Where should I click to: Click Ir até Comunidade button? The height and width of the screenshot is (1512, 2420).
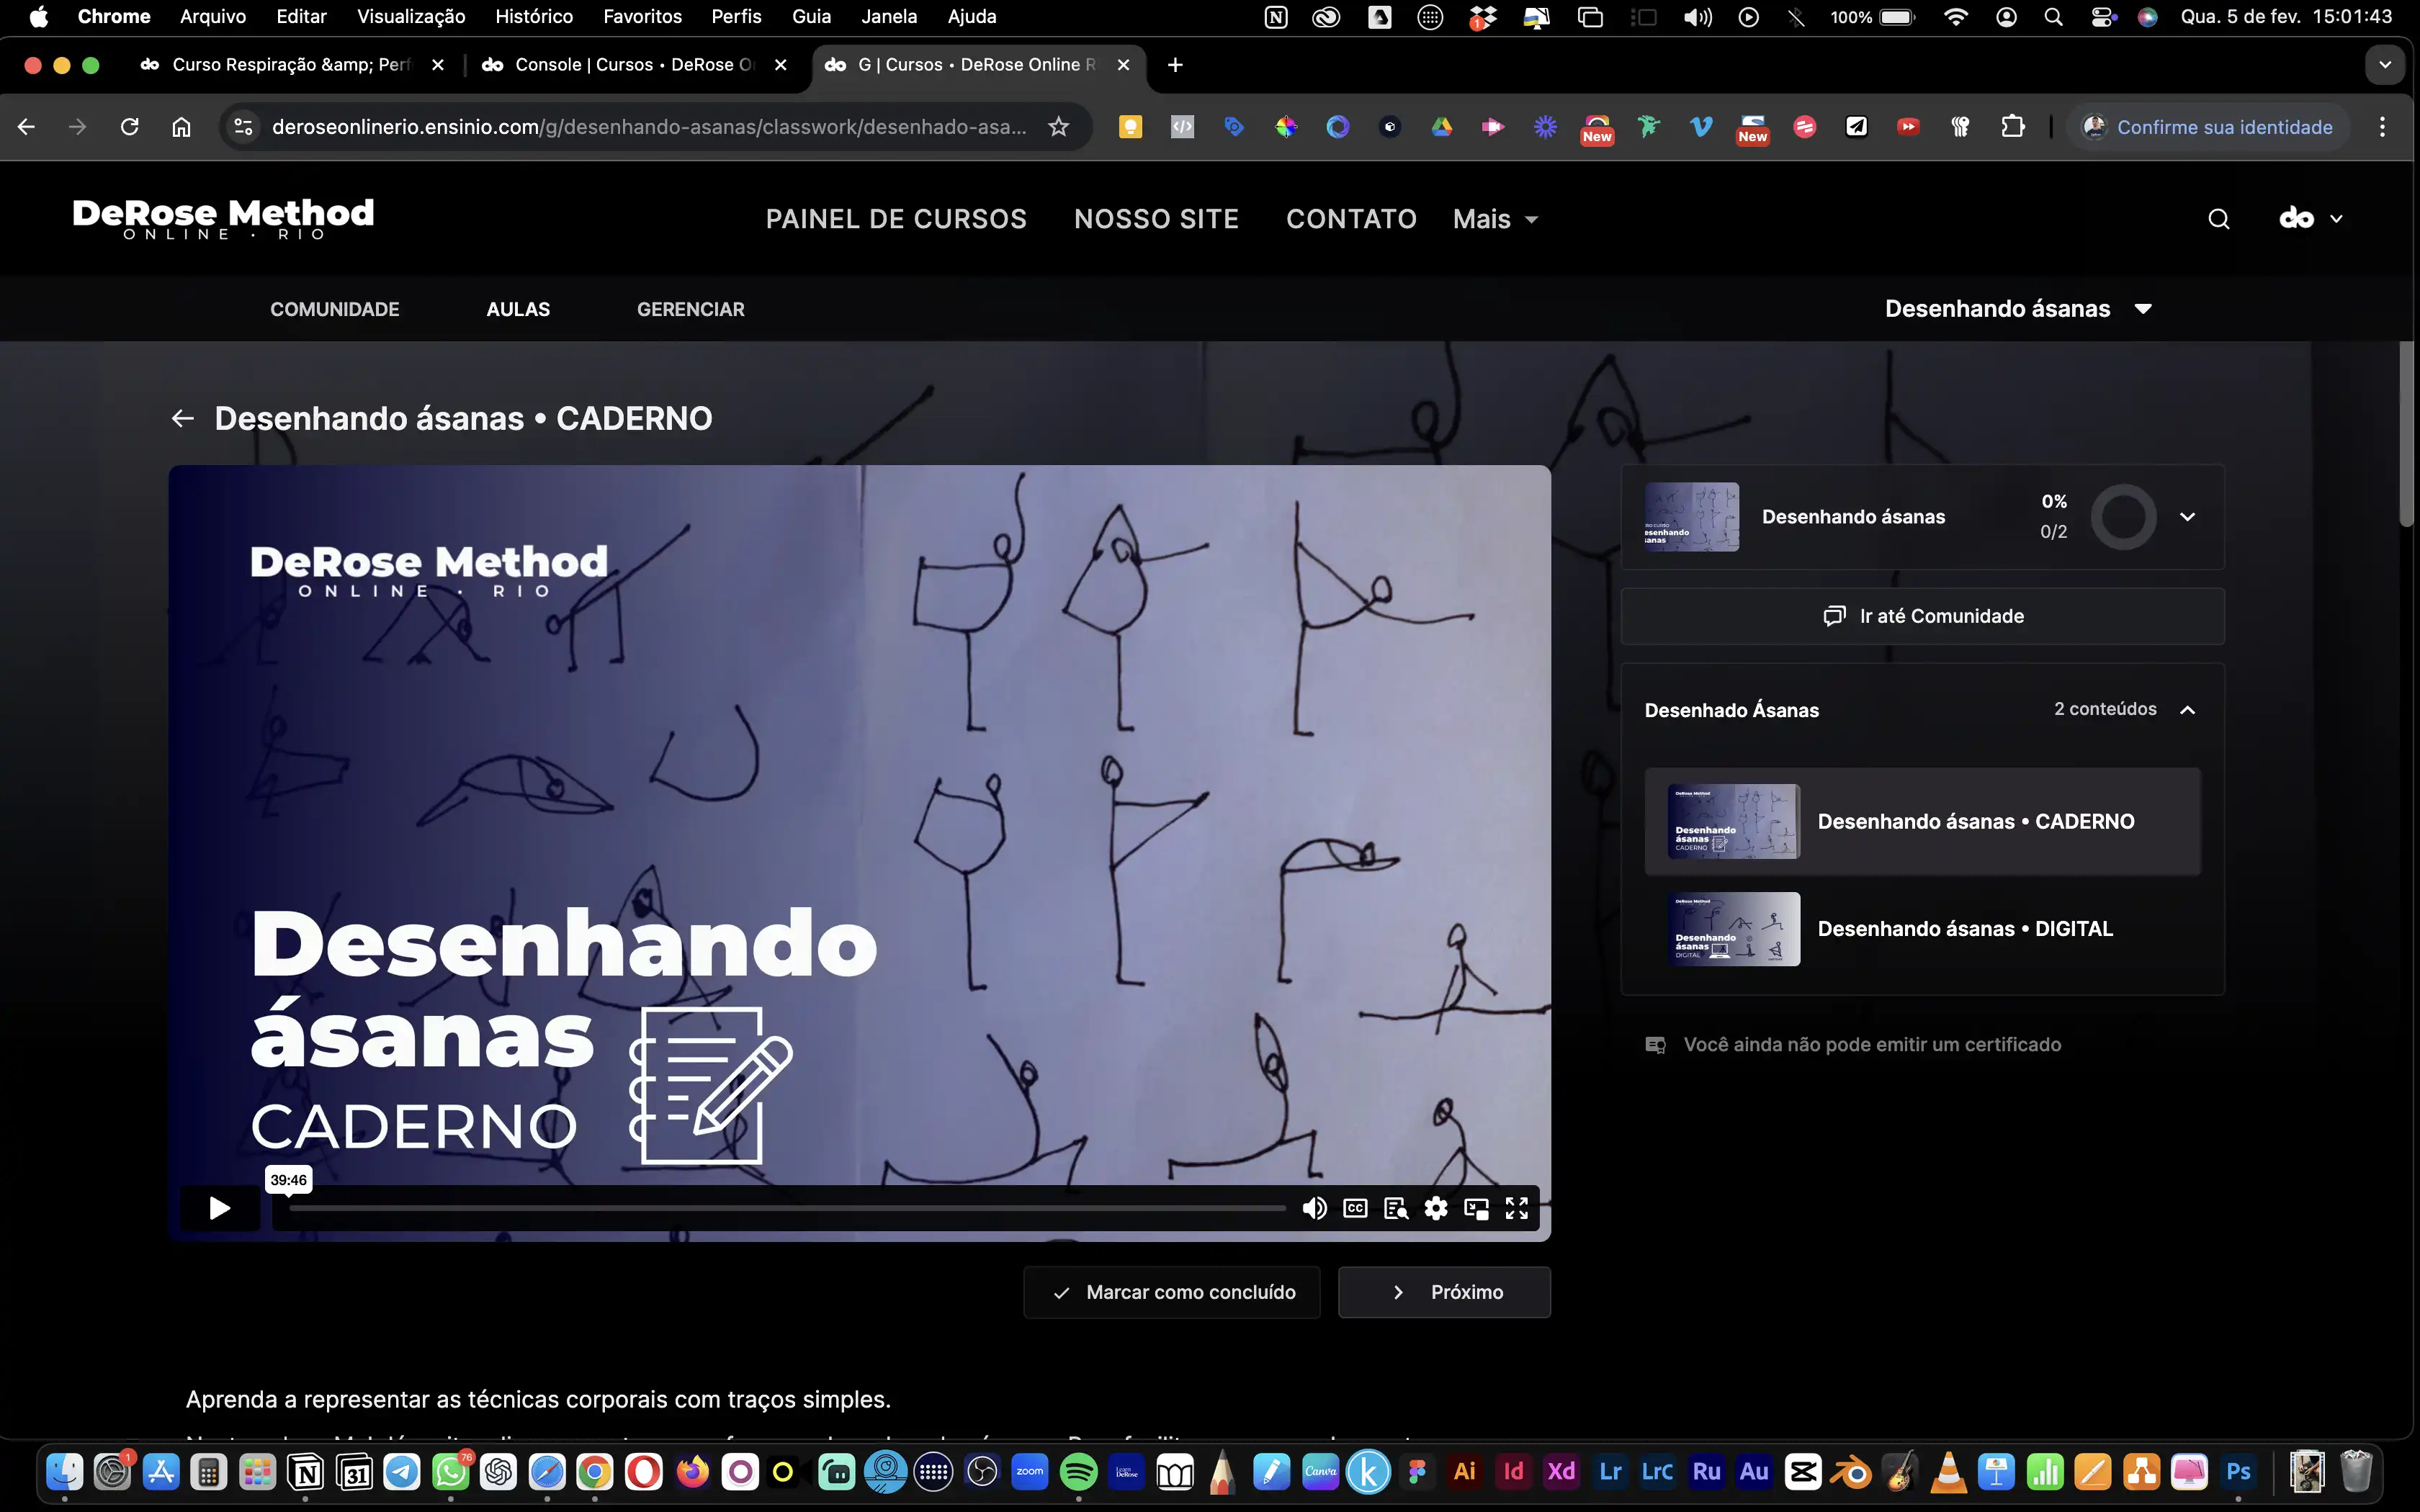[x=1922, y=616]
